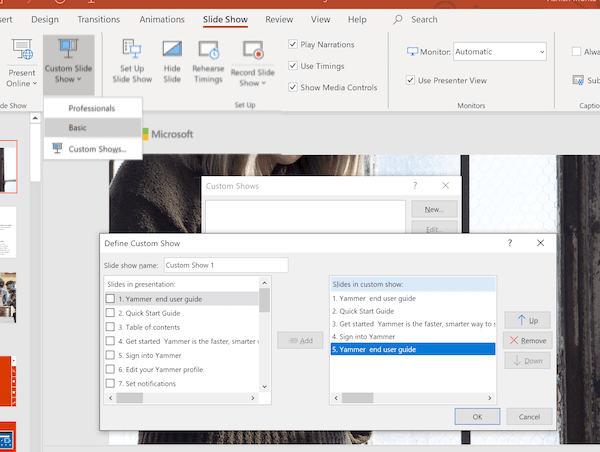The width and height of the screenshot is (600, 452).
Task: Click New... in Custom Shows dialog
Action: point(434,209)
